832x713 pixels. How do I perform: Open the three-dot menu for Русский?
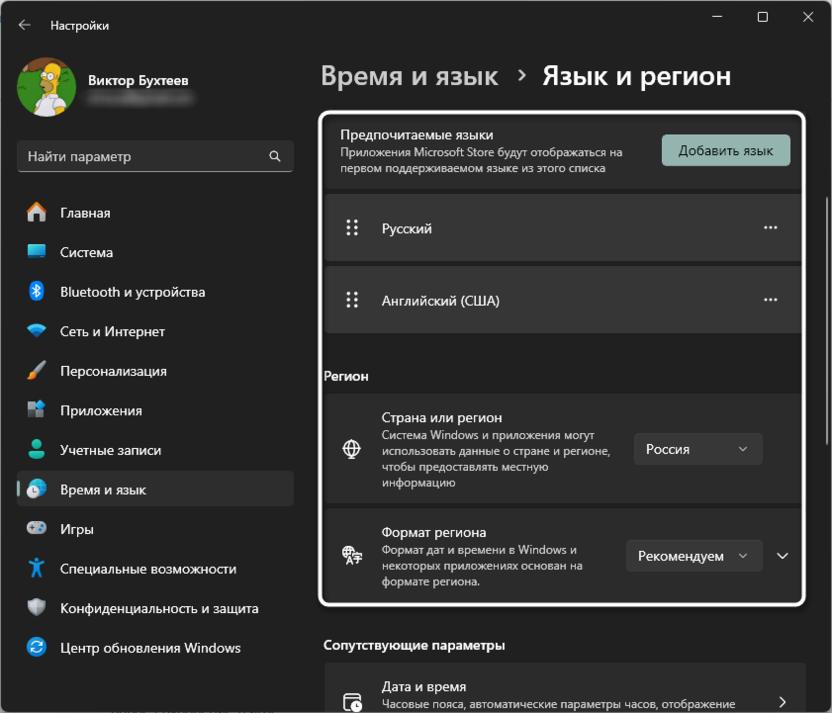(770, 228)
